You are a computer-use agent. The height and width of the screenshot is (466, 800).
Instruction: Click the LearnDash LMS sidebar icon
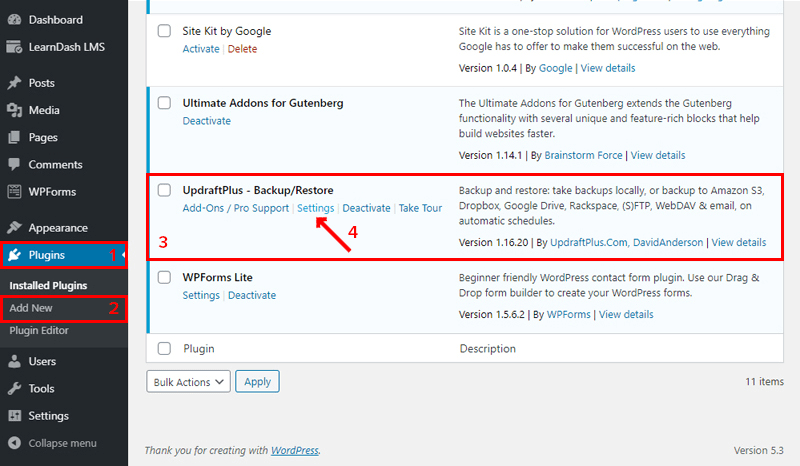coord(14,47)
